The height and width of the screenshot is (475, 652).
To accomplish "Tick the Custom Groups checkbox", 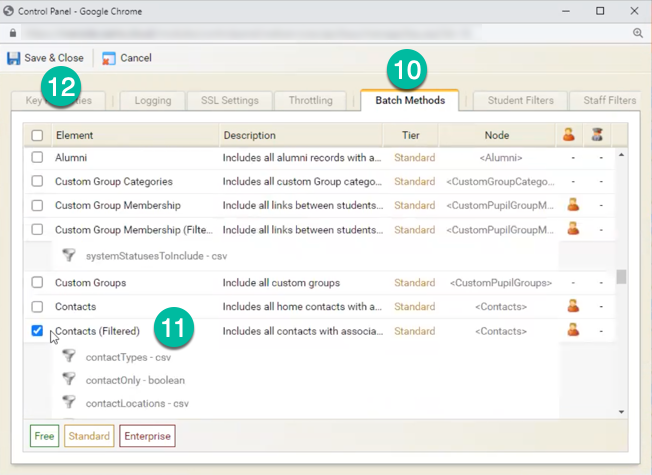I will tap(37, 283).
